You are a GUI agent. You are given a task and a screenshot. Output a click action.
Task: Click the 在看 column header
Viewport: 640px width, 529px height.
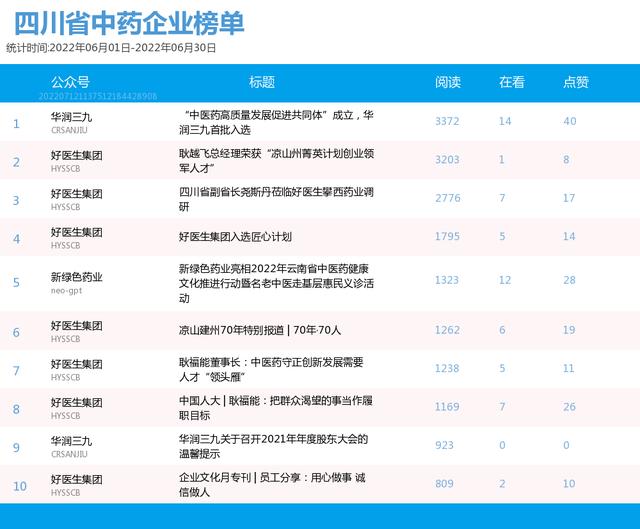click(x=511, y=82)
